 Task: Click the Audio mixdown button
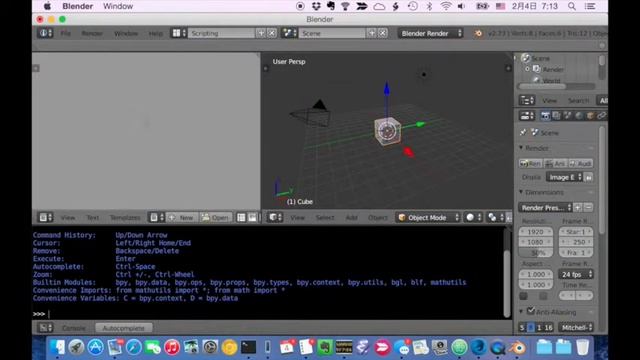click(580, 163)
